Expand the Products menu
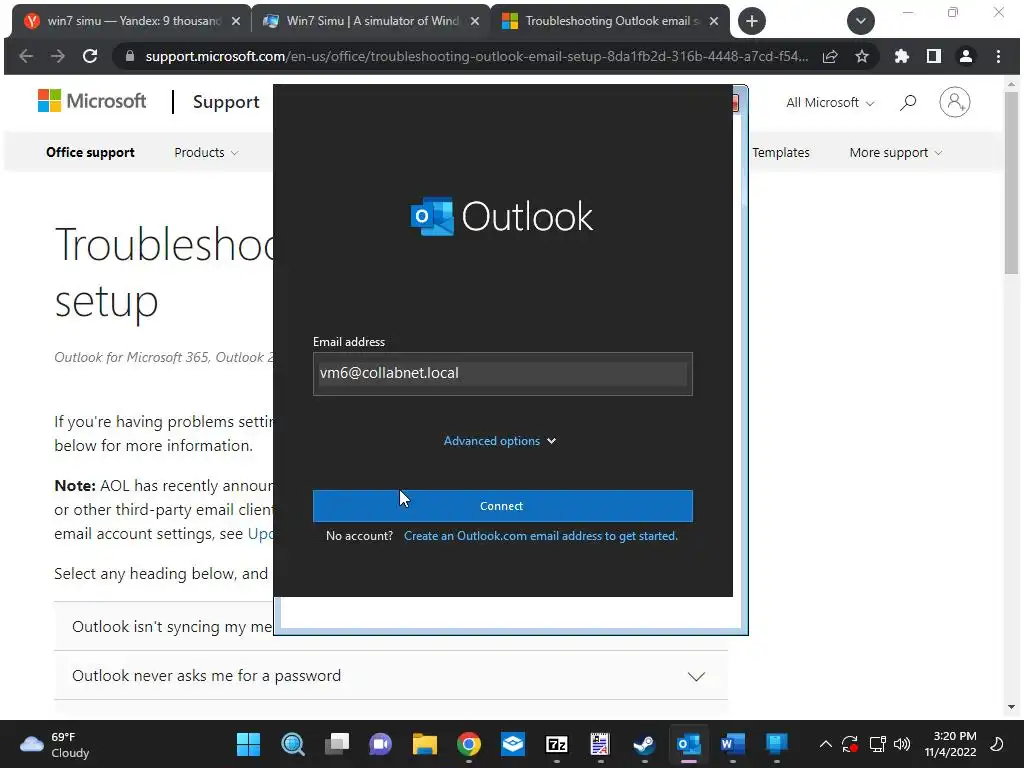Viewport: 1024px width, 768px height. 206,152
